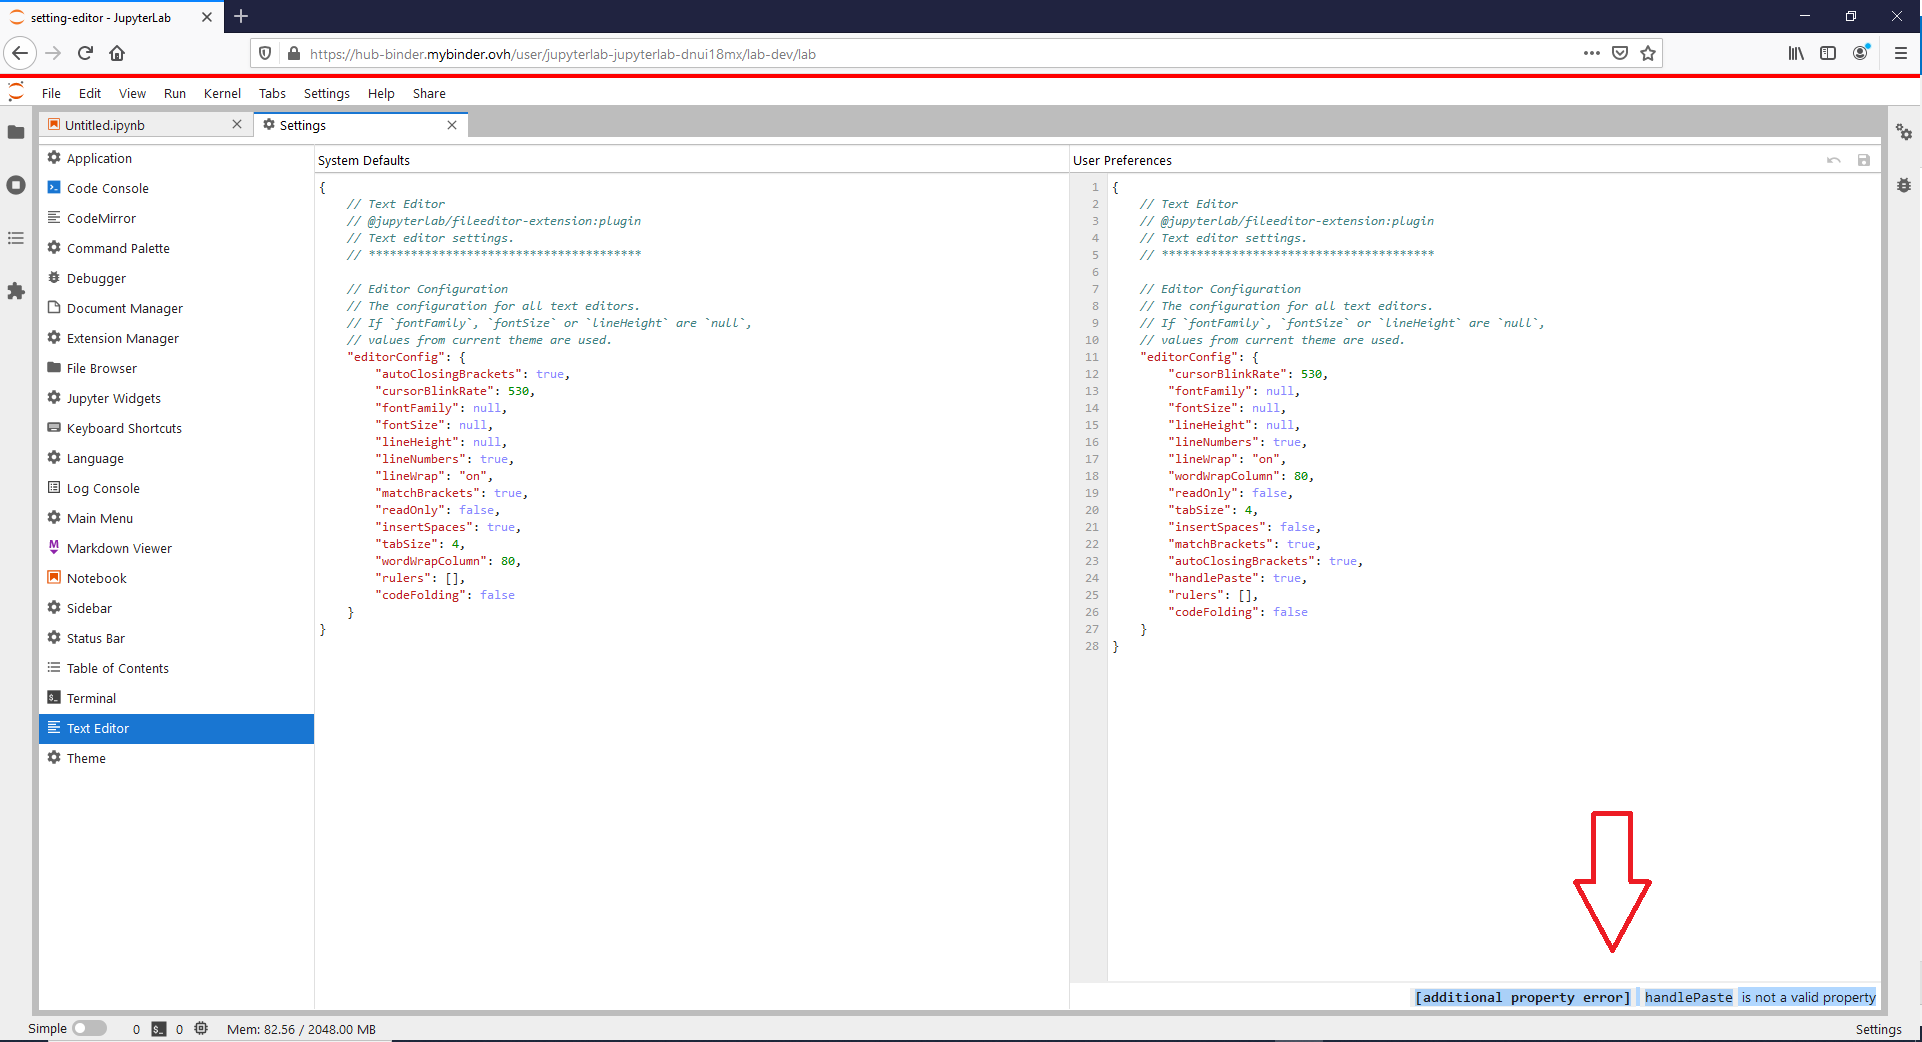Viewport: 1922px width, 1042px height.
Task: Open Property Inspector gears icon on right
Action: tap(1904, 132)
